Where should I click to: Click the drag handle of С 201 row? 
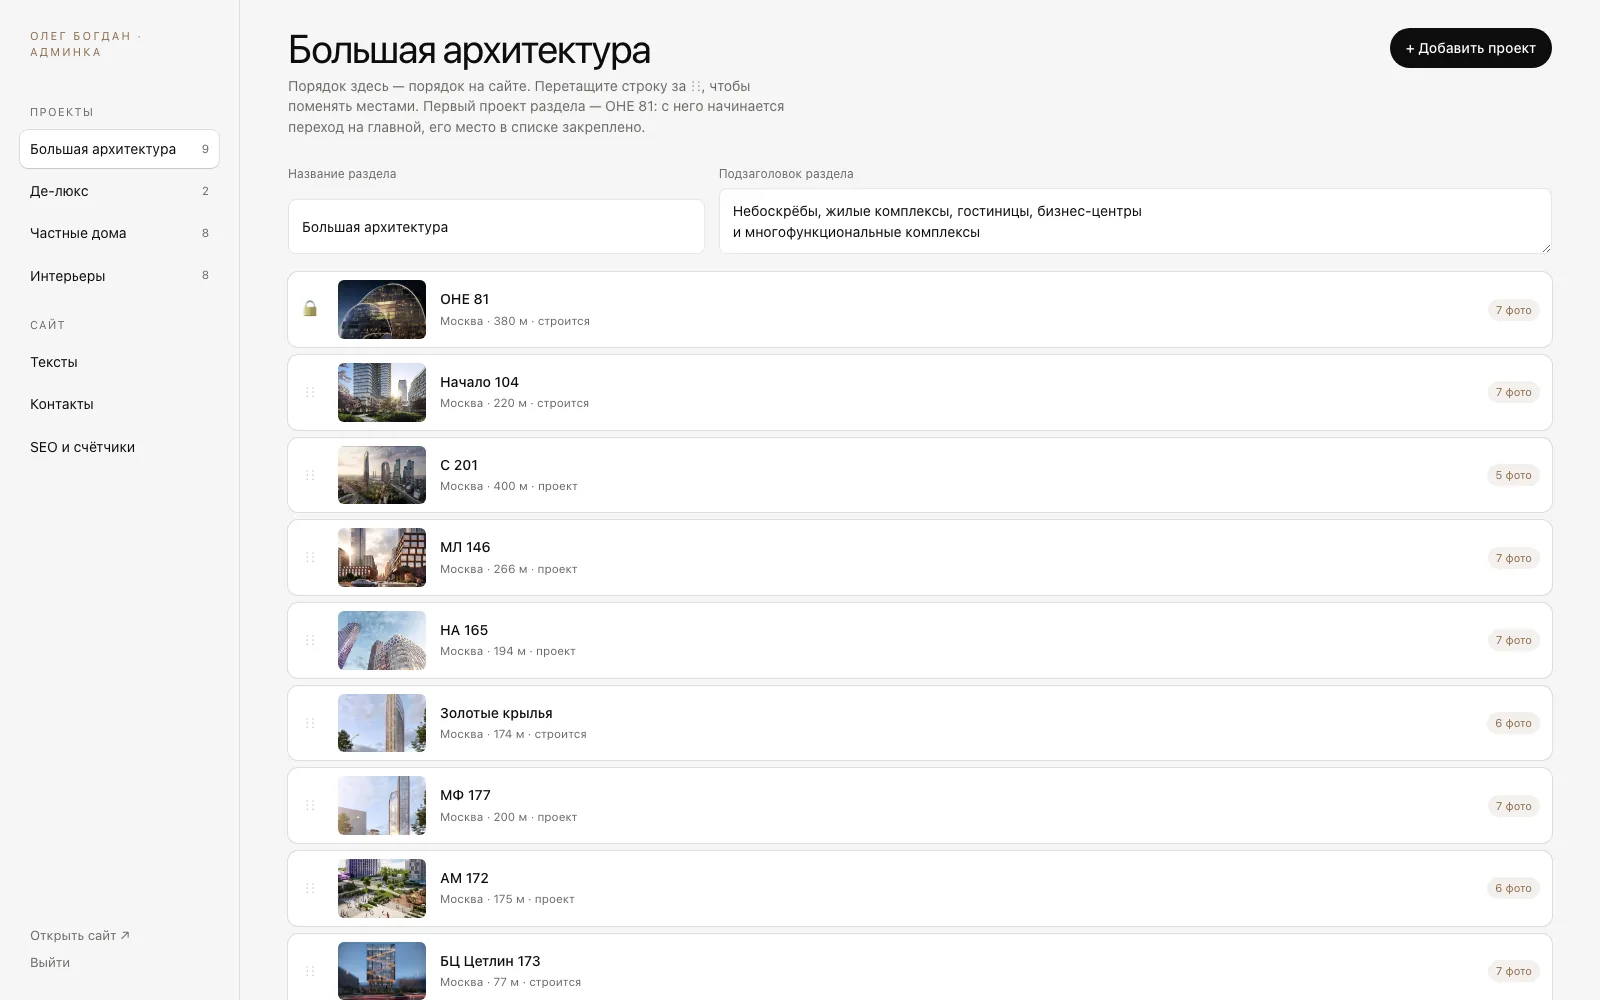(x=310, y=475)
